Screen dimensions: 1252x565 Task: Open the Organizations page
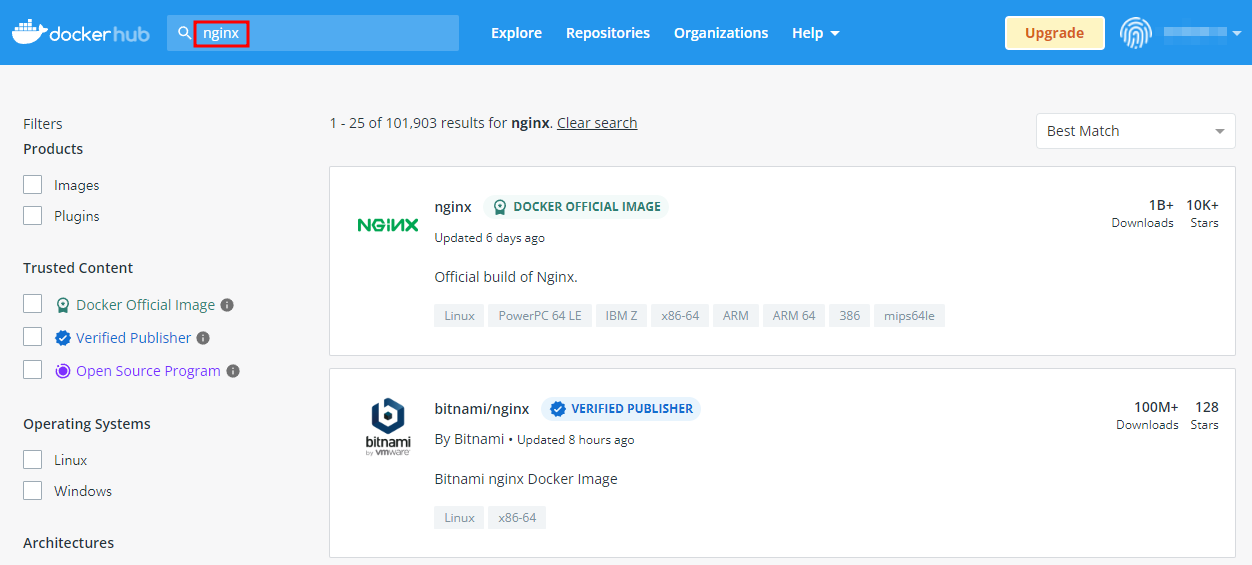pos(721,33)
